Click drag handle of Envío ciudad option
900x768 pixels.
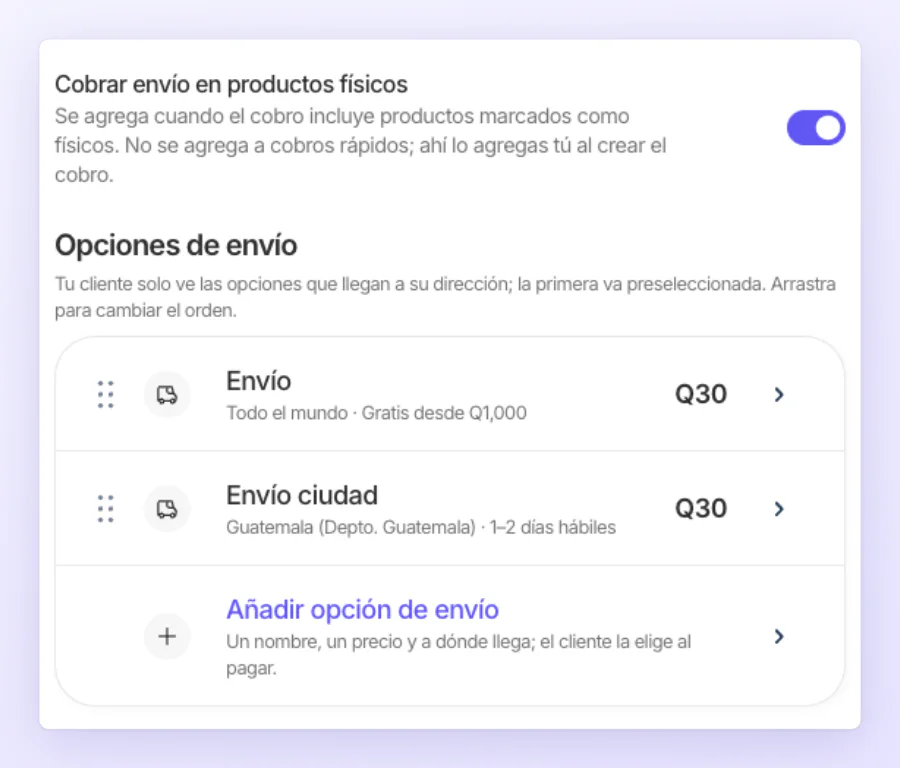pyautogui.click(x=106, y=509)
